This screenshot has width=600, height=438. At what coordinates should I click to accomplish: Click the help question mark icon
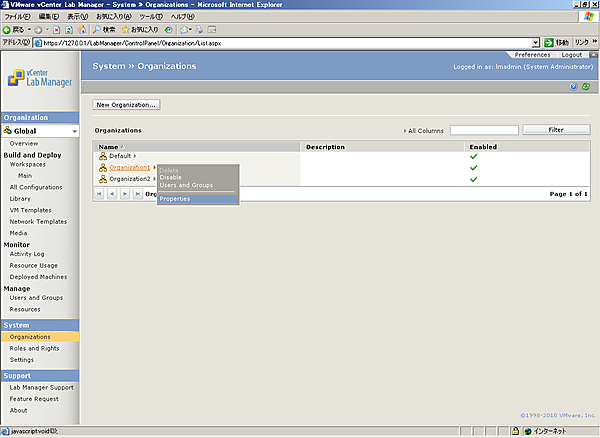(573, 87)
